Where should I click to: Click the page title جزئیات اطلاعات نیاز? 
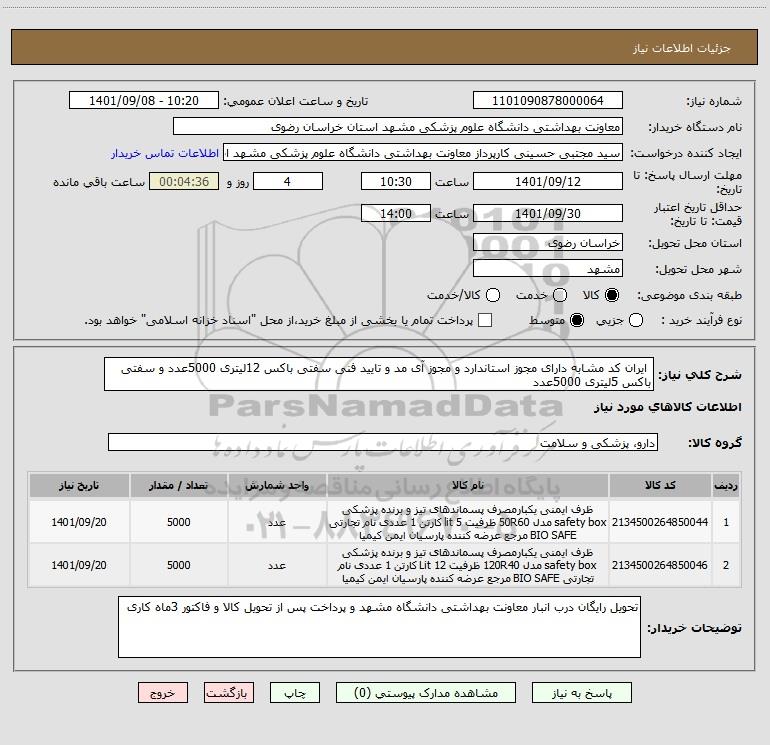(x=682, y=48)
